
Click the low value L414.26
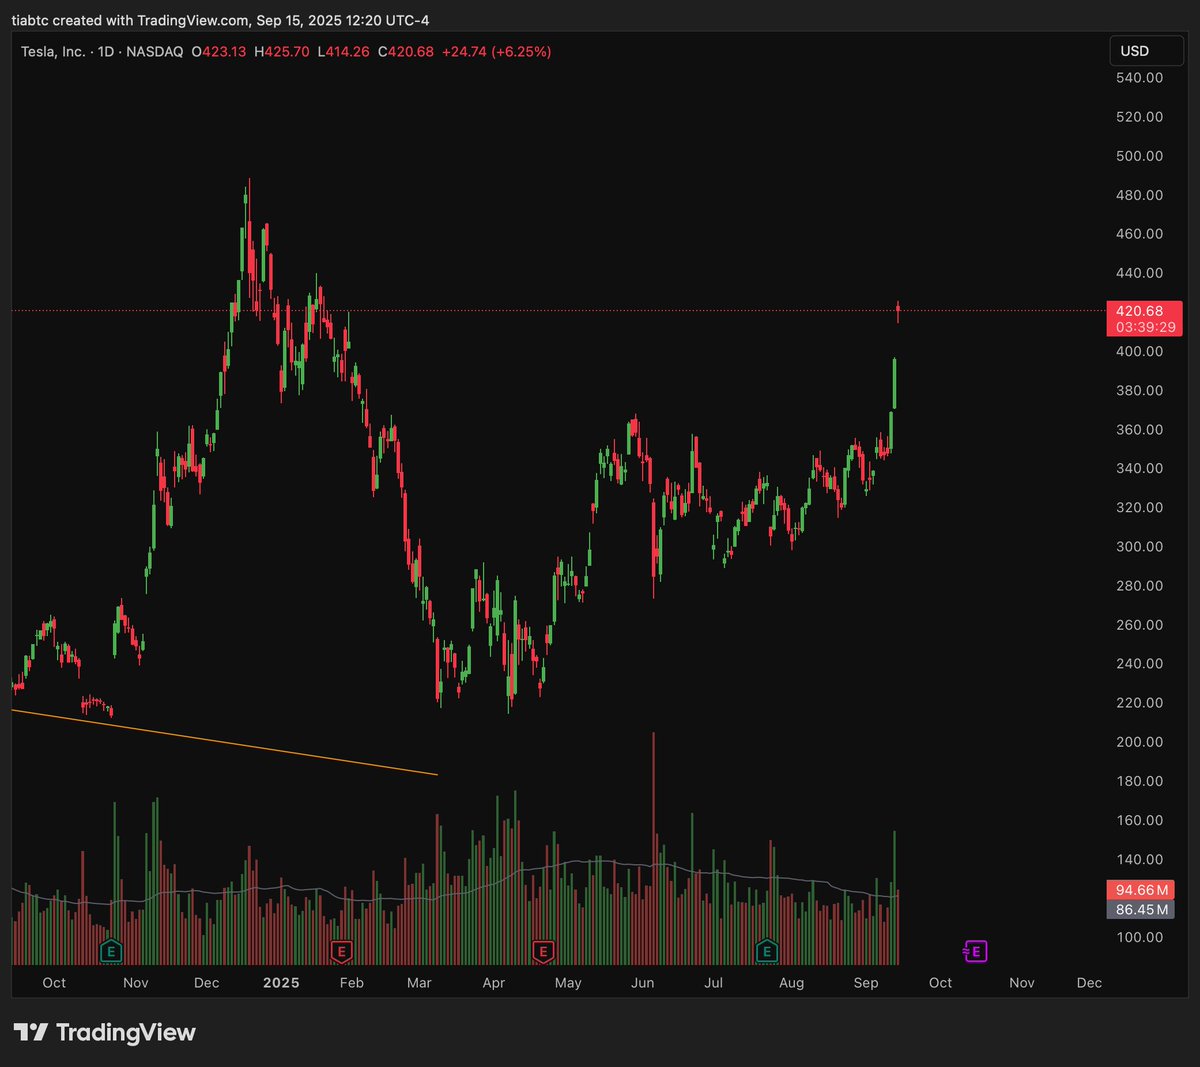pyautogui.click(x=344, y=51)
